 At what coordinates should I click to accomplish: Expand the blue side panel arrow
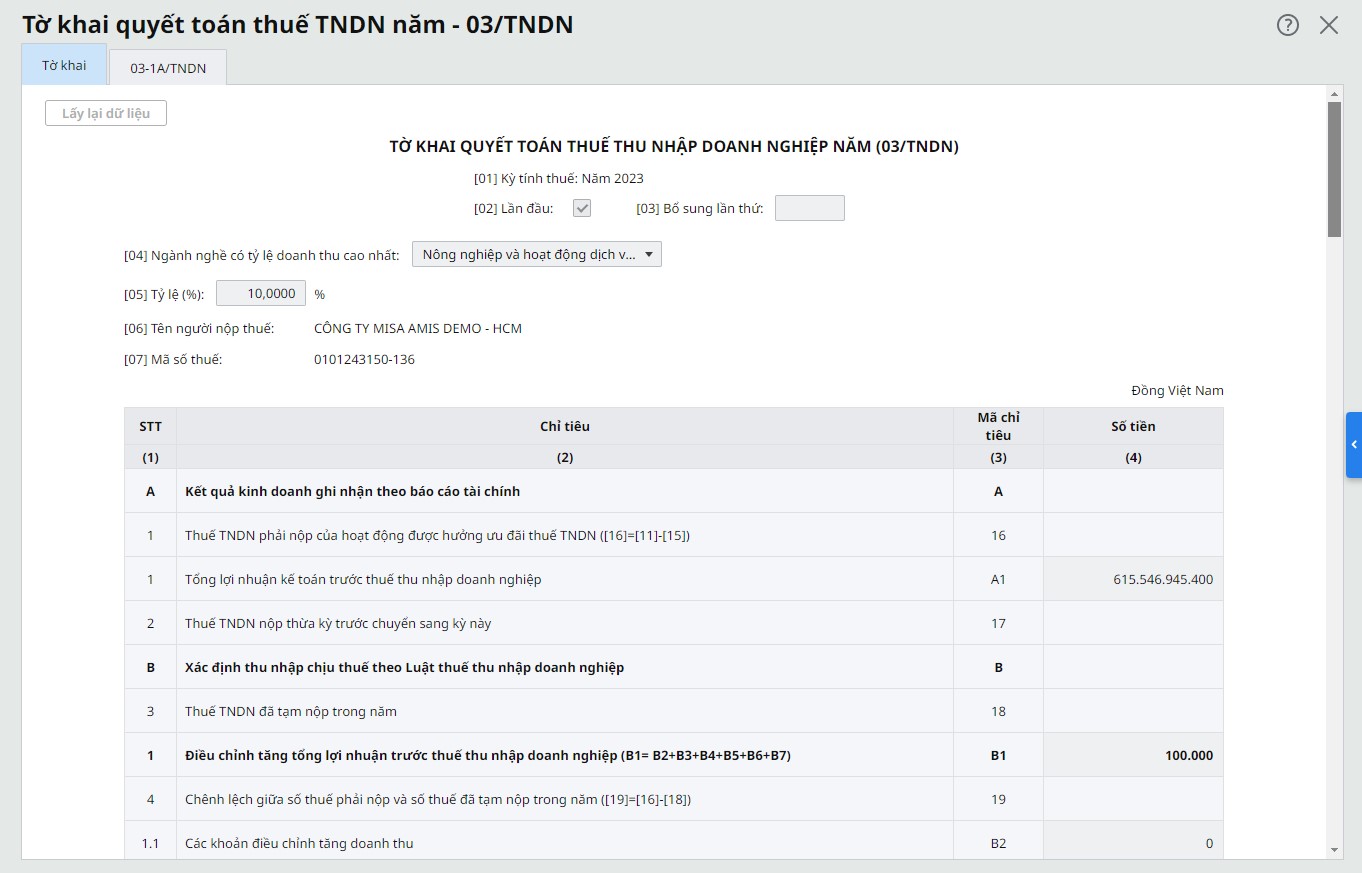click(x=1354, y=444)
